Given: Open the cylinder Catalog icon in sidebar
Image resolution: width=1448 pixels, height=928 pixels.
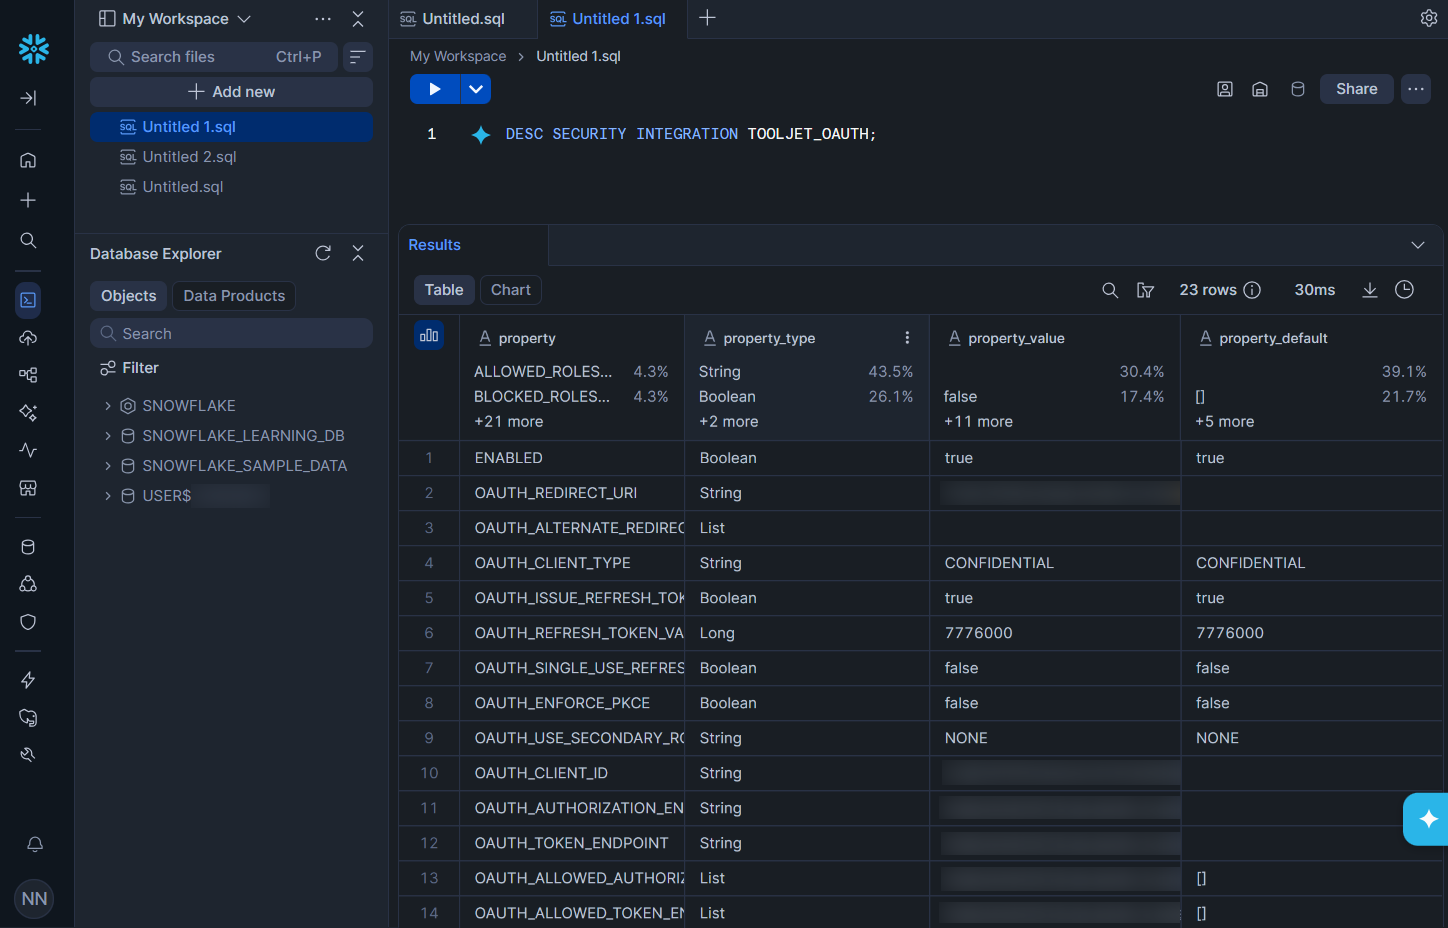Looking at the screenshot, I should pyautogui.click(x=28, y=547).
